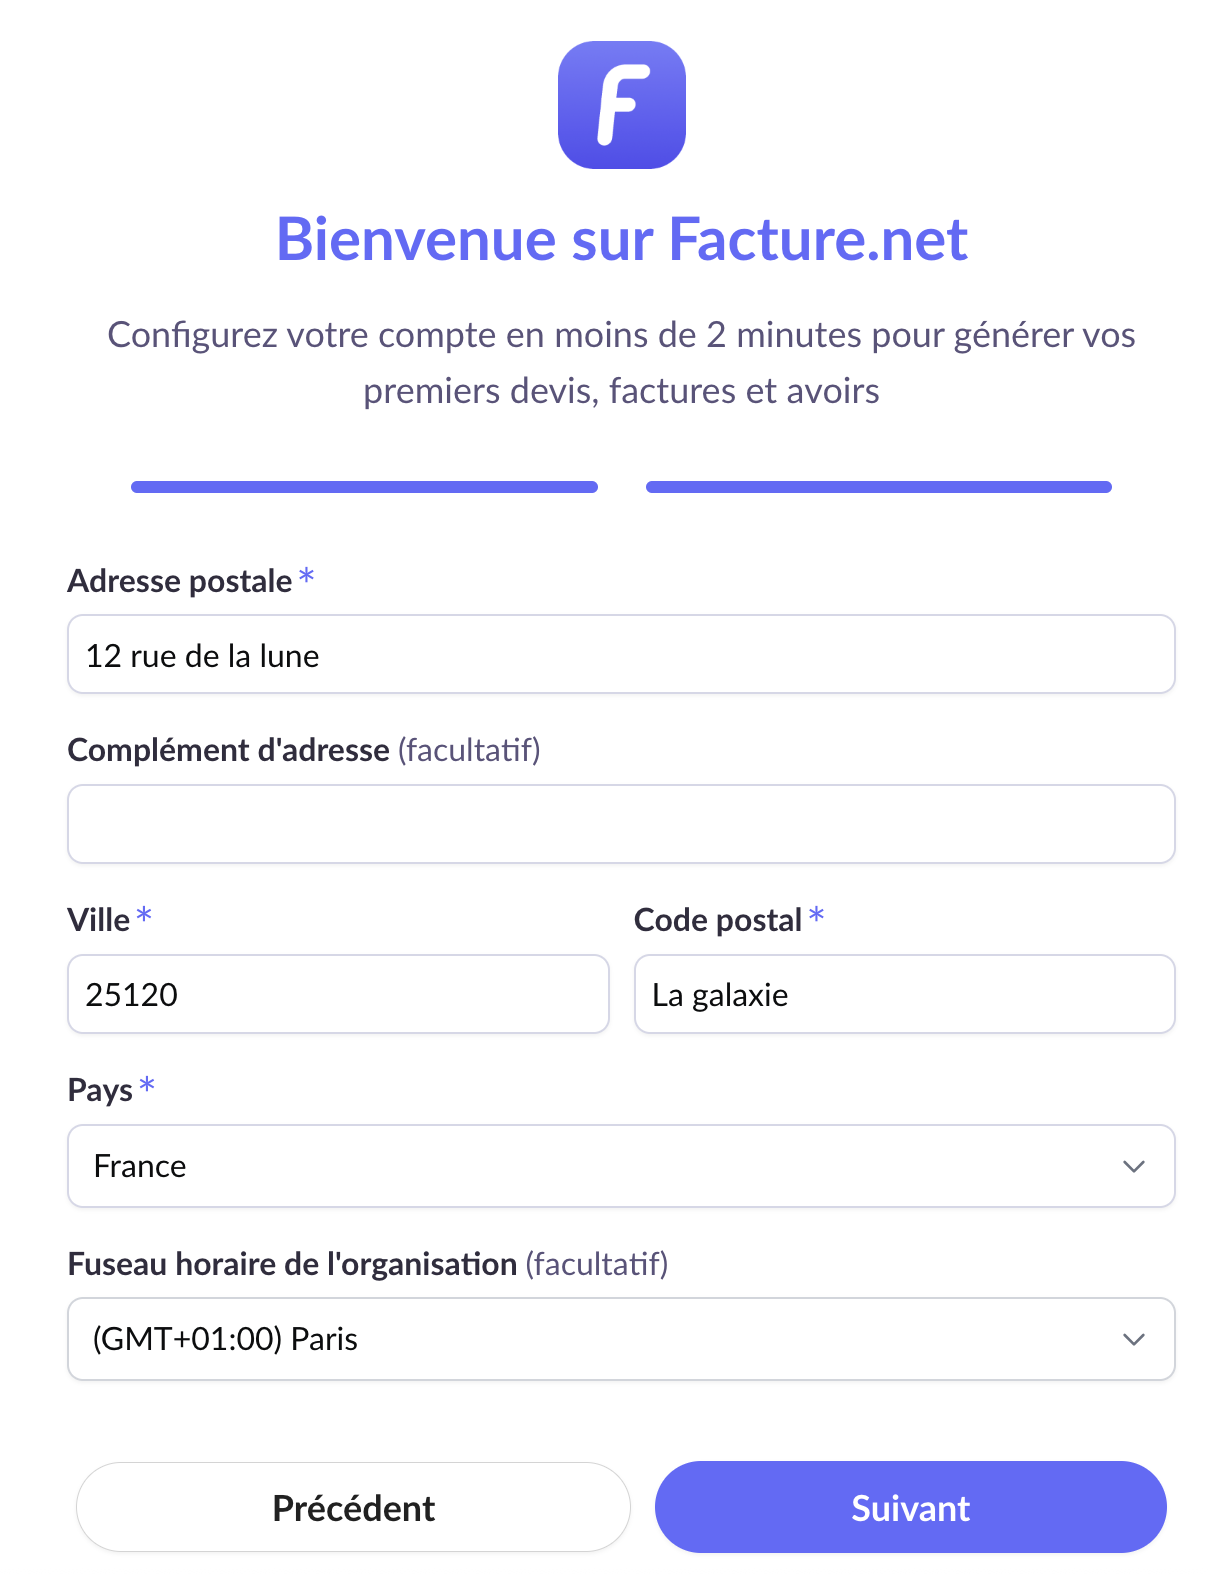The height and width of the screenshot is (1574, 1208).
Task: Click the first progress step bar
Action: [x=364, y=487]
